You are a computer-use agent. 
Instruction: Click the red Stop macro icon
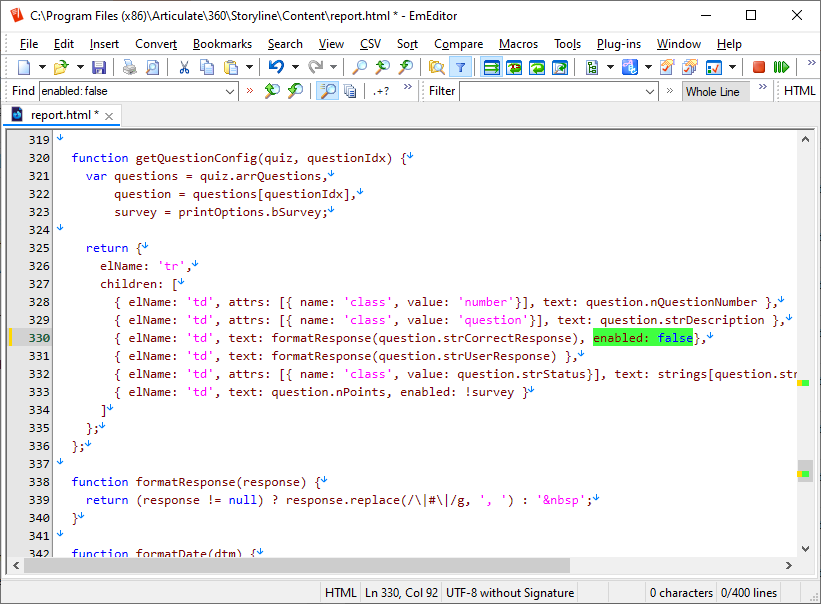point(759,67)
